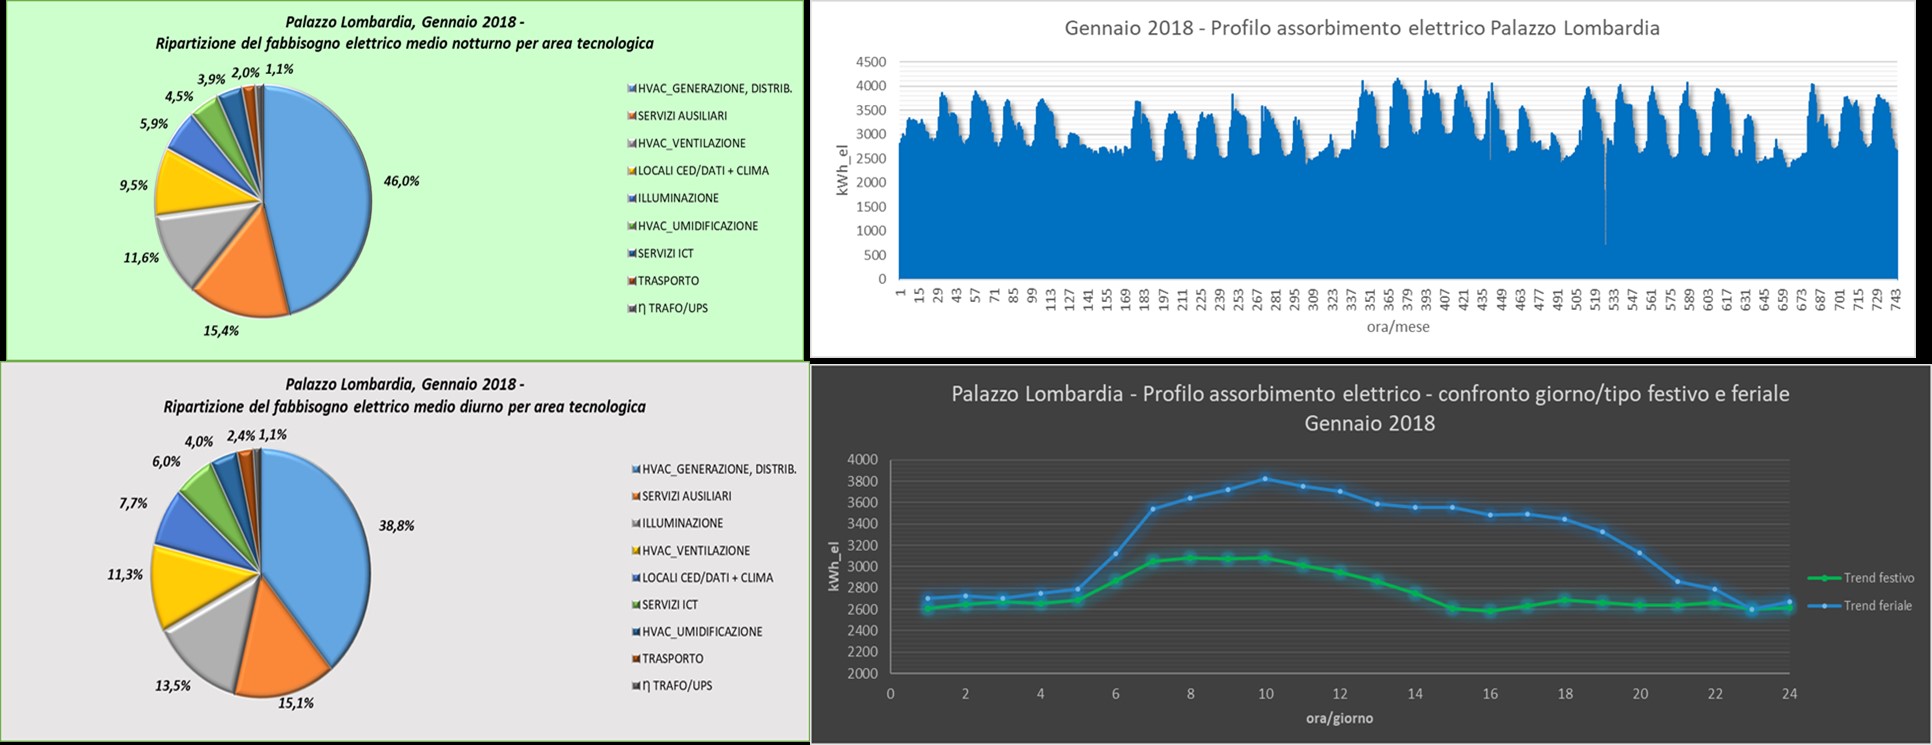The image size is (1932, 745).
Task: Select the 'ora/giorno' axis title
Action: (x=1339, y=718)
